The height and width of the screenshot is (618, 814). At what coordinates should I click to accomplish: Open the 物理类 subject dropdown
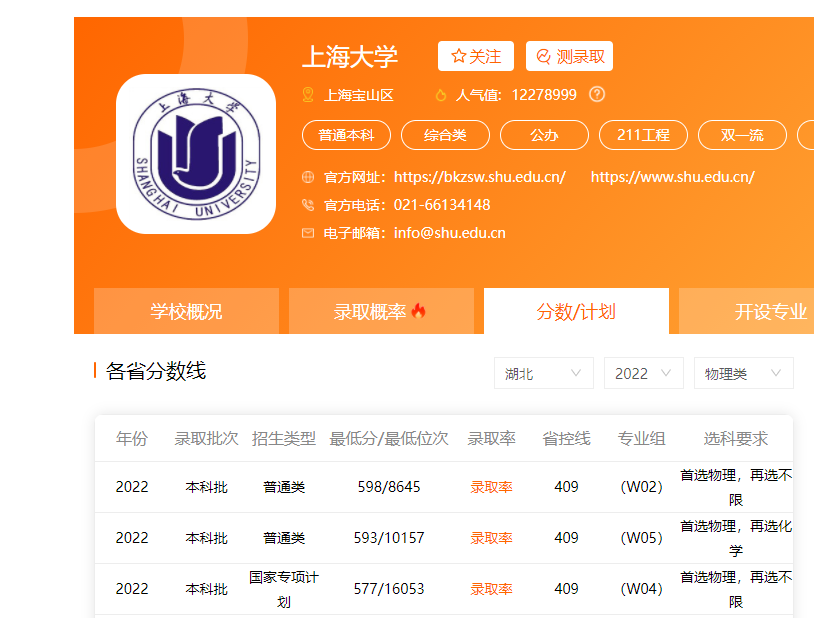pyautogui.click(x=743, y=373)
